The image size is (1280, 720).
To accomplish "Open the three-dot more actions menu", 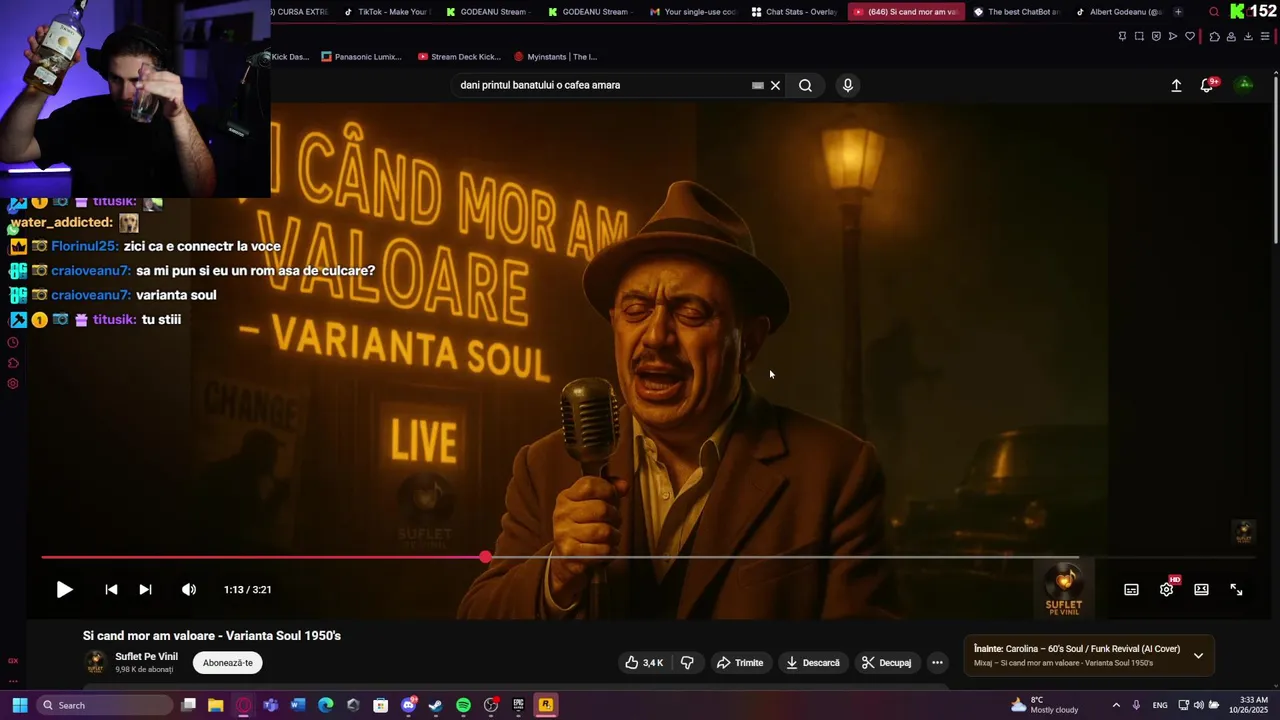I will point(937,663).
